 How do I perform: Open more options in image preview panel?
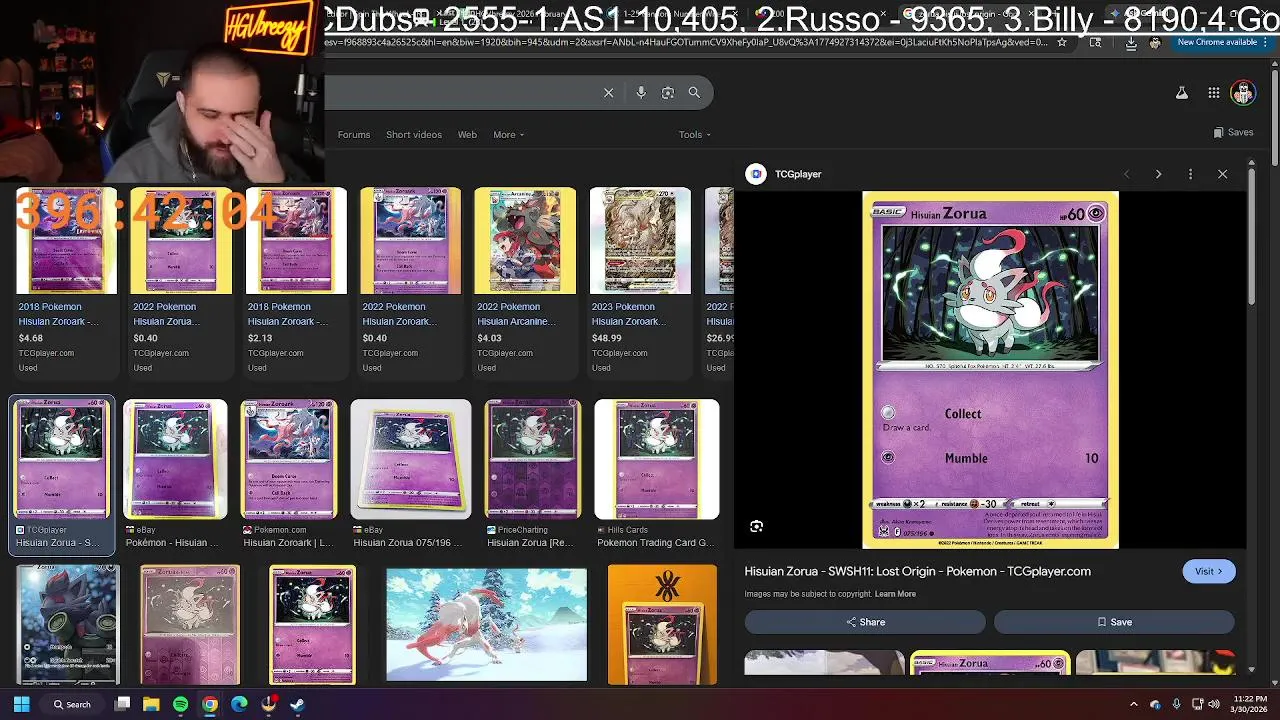[1190, 174]
